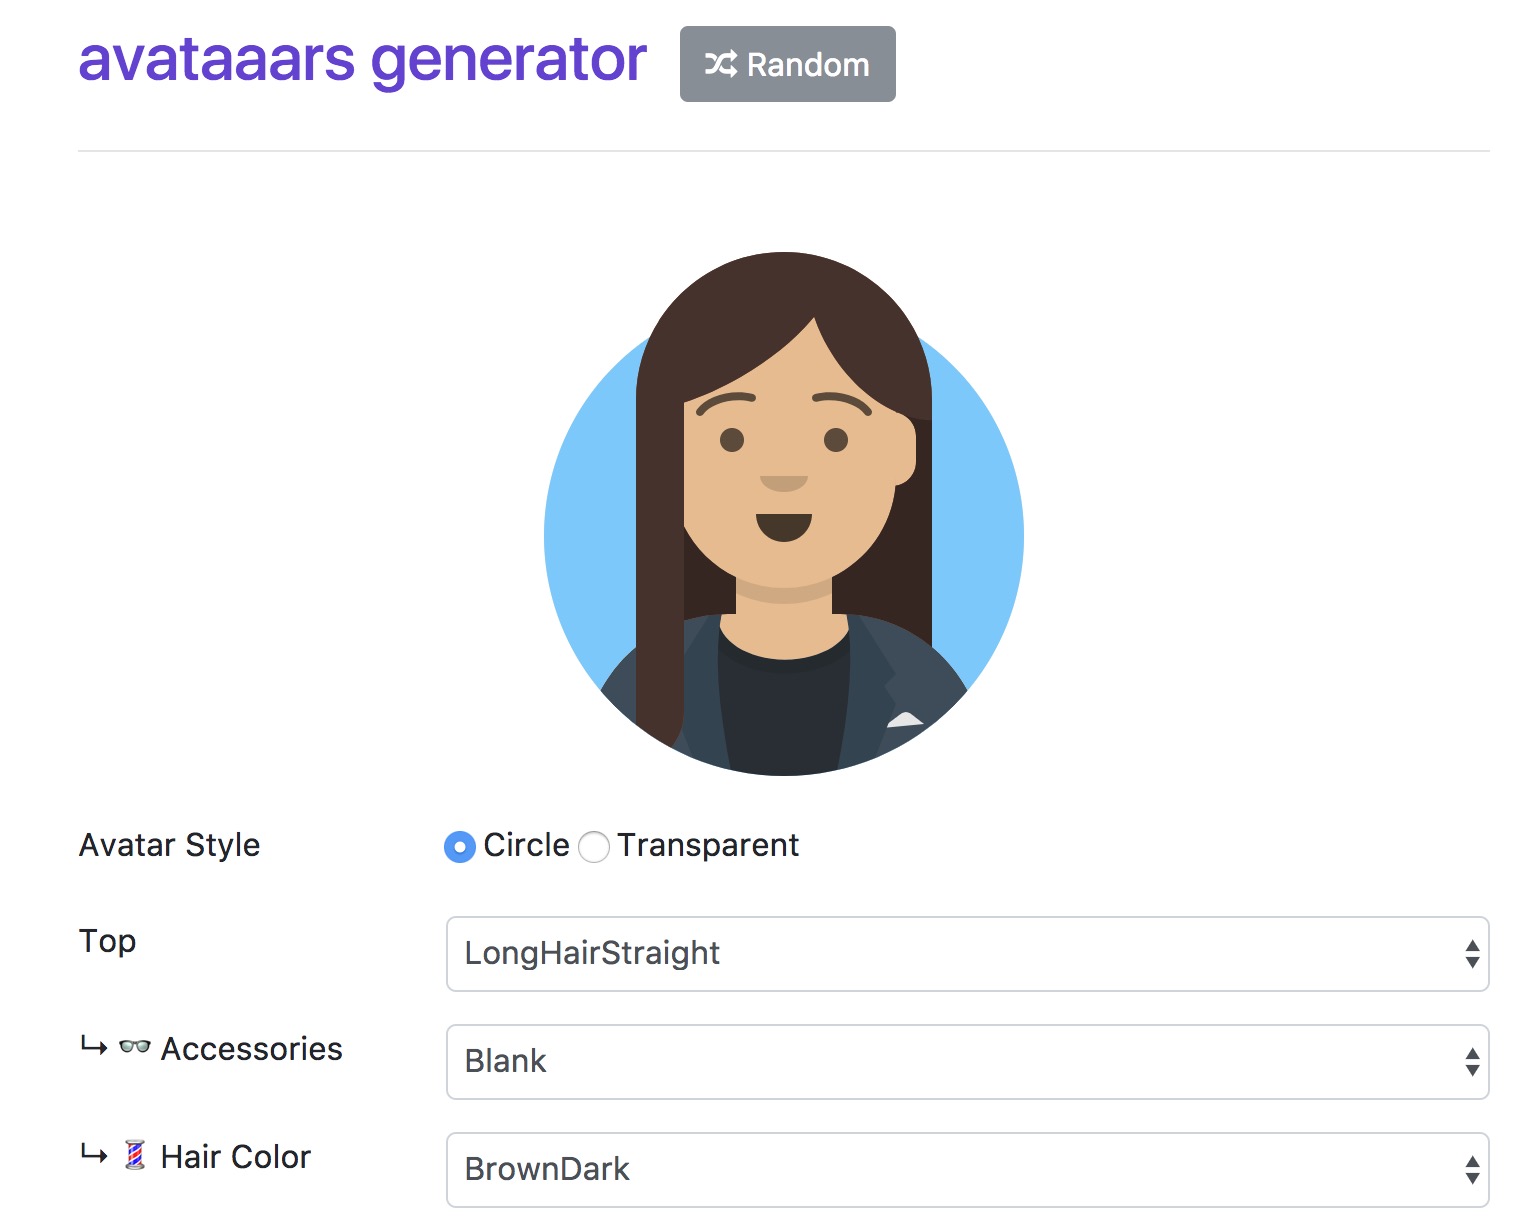Click the stepper arrows on Accessories dropdown
Viewport: 1536px width, 1230px height.
coord(1472,1062)
